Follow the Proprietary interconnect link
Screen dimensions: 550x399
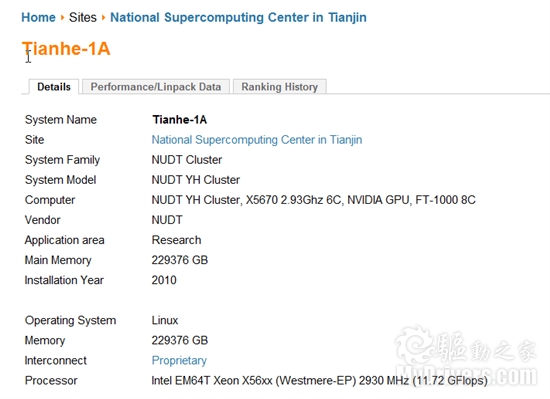pos(179,360)
